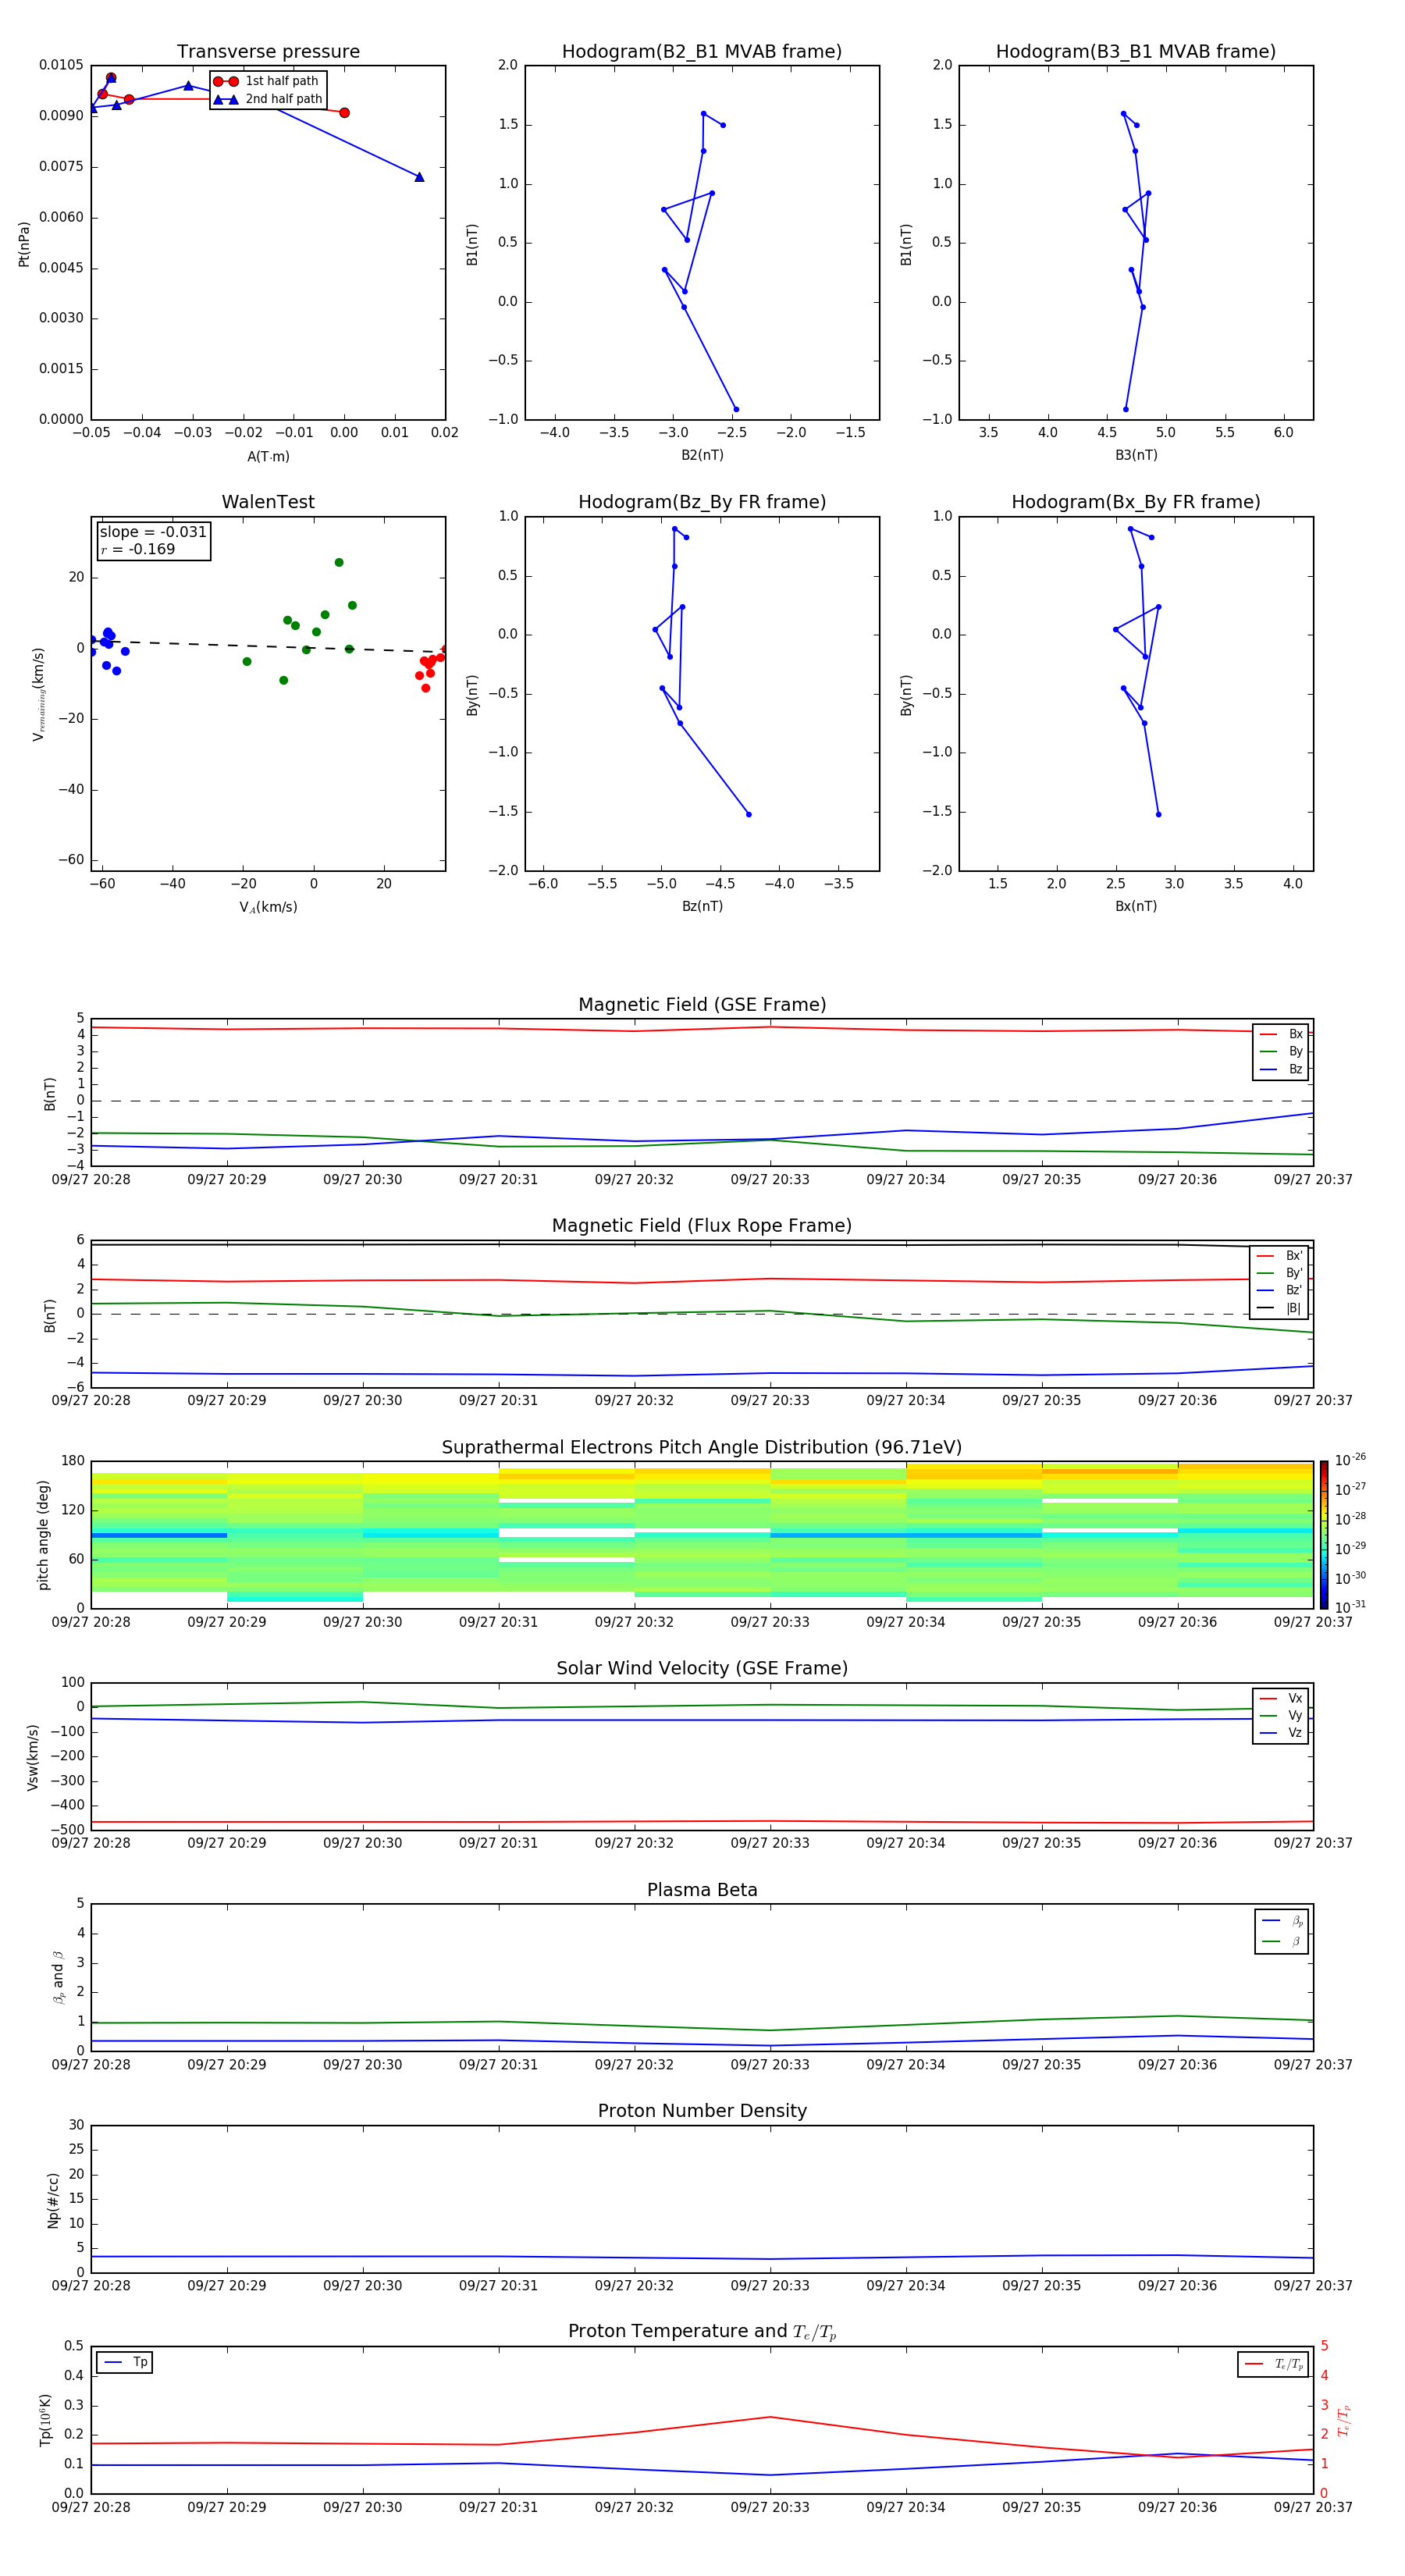1405x2576 pixels.
Task: Click the 'Plasma Beta' plot title
Action: pos(702,1890)
